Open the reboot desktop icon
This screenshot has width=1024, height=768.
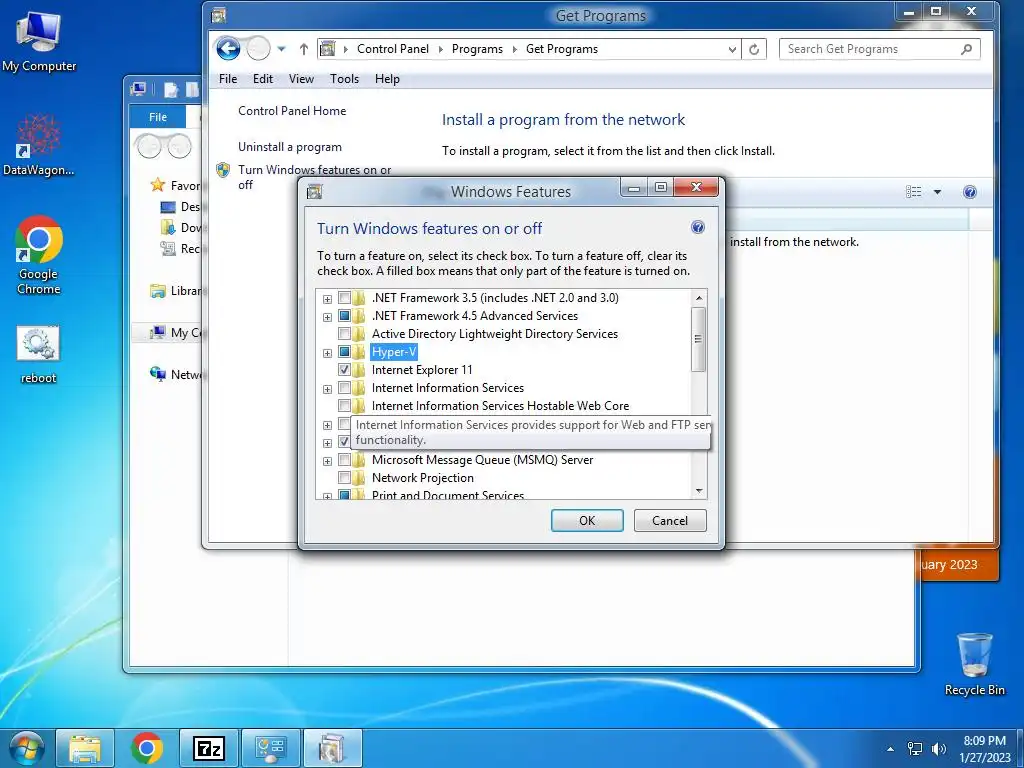(x=39, y=354)
